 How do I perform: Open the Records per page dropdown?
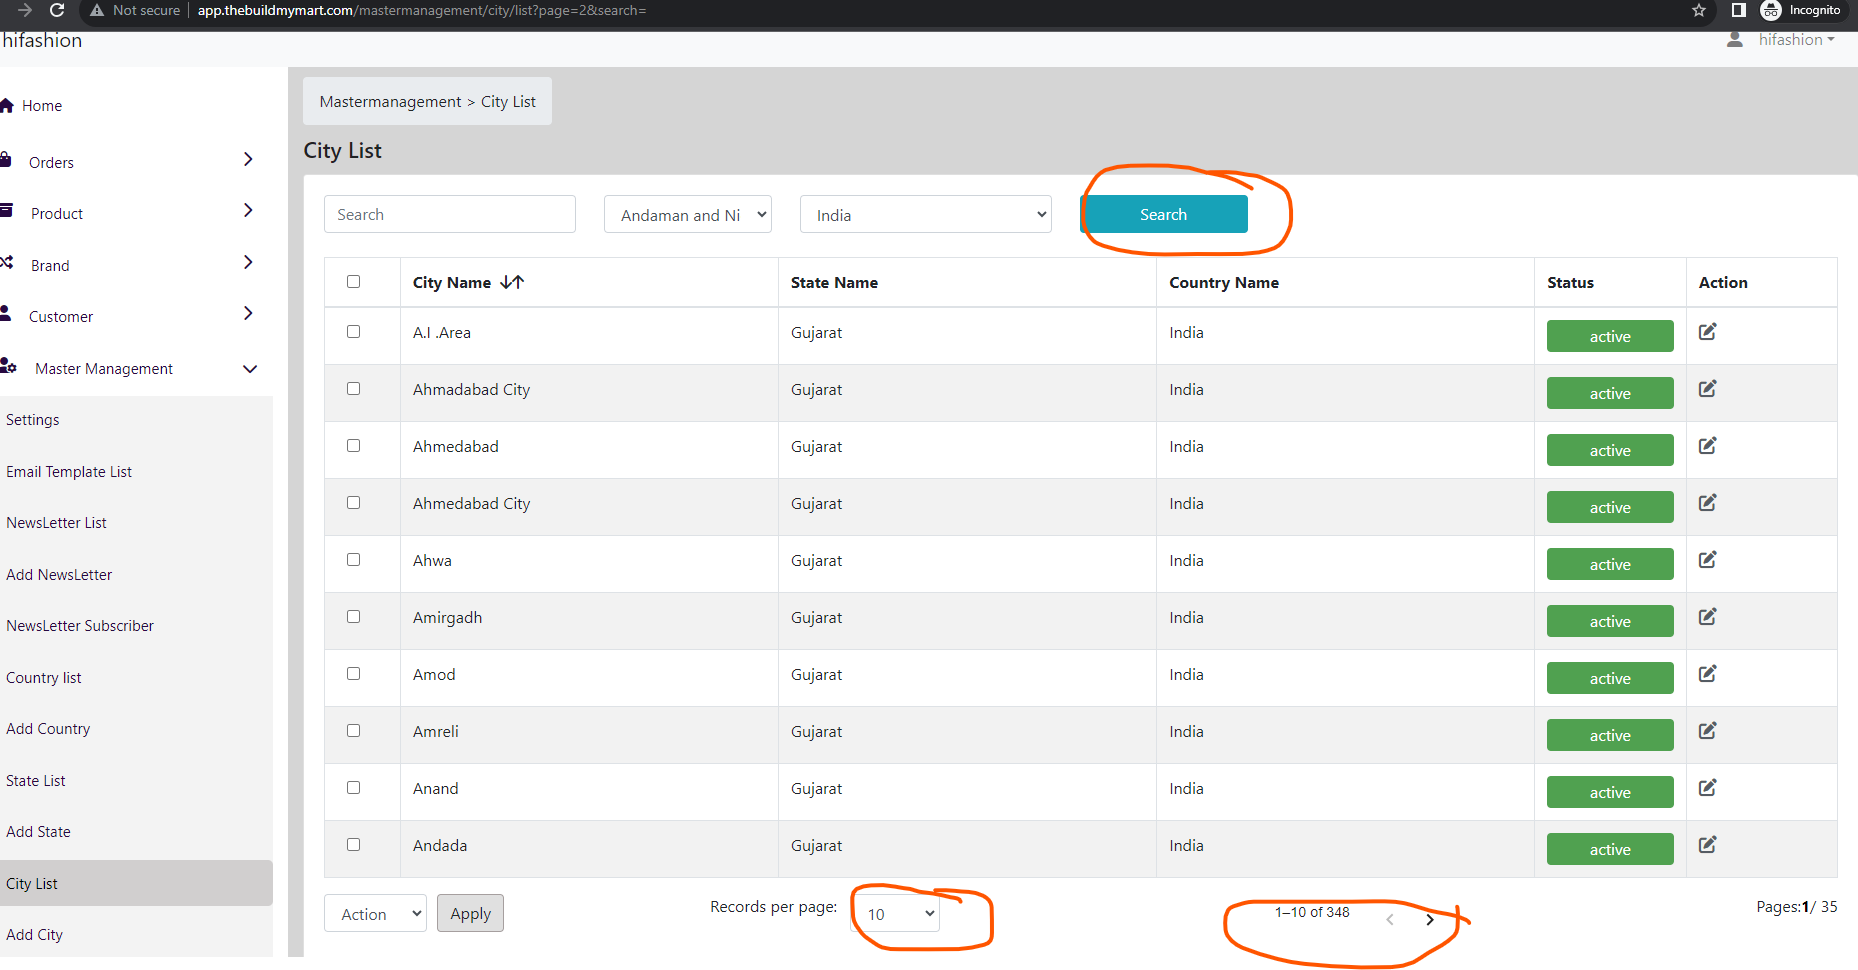895,913
